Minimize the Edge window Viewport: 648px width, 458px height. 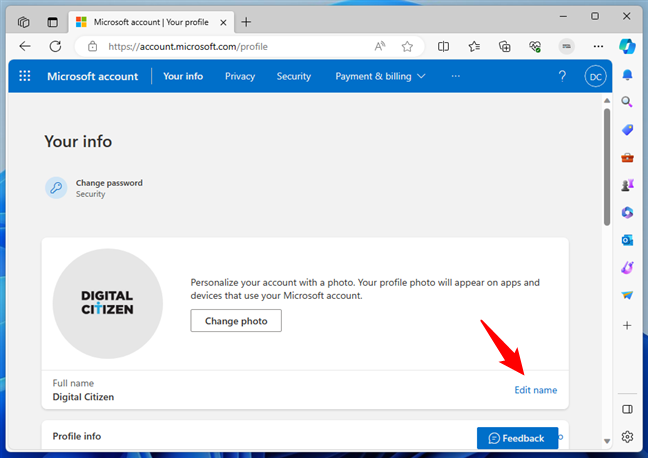(x=563, y=16)
